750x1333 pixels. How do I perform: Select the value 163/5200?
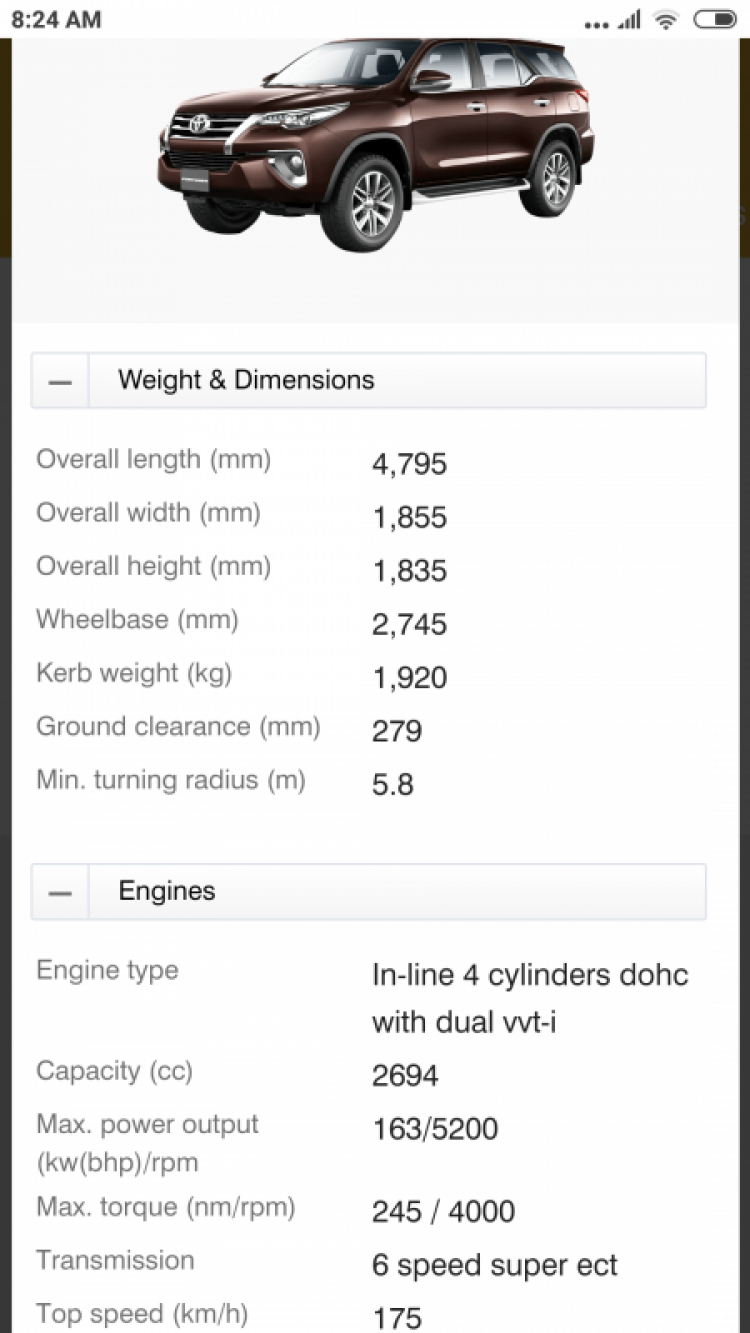point(435,1130)
